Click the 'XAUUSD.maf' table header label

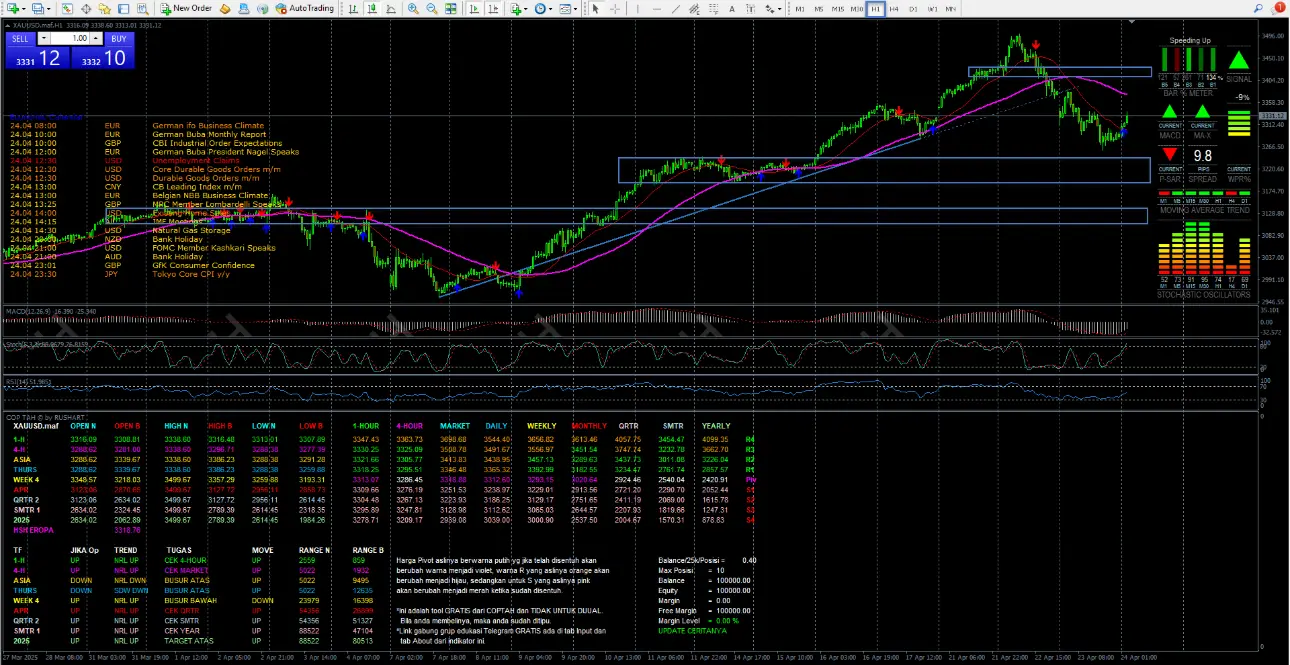(x=35, y=425)
